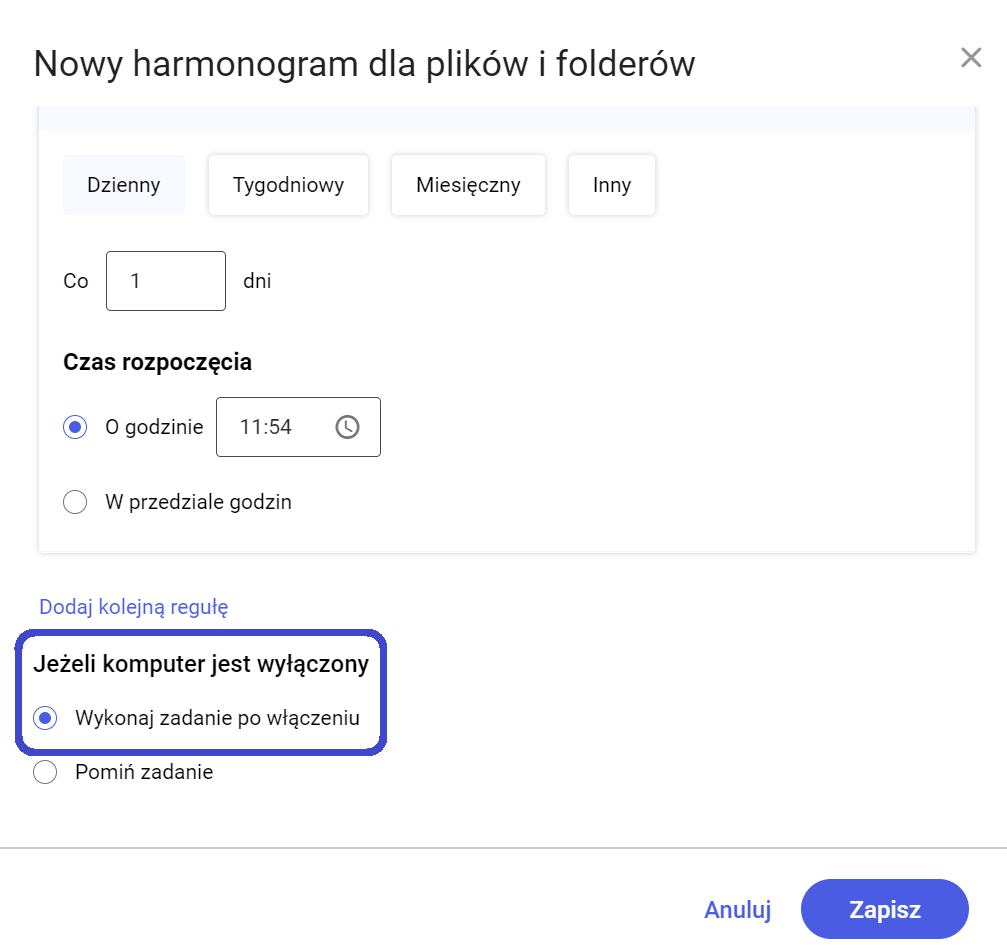Enable 'W przedziale godzin' radio option
This screenshot has height=952, width=1007.
[75, 502]
